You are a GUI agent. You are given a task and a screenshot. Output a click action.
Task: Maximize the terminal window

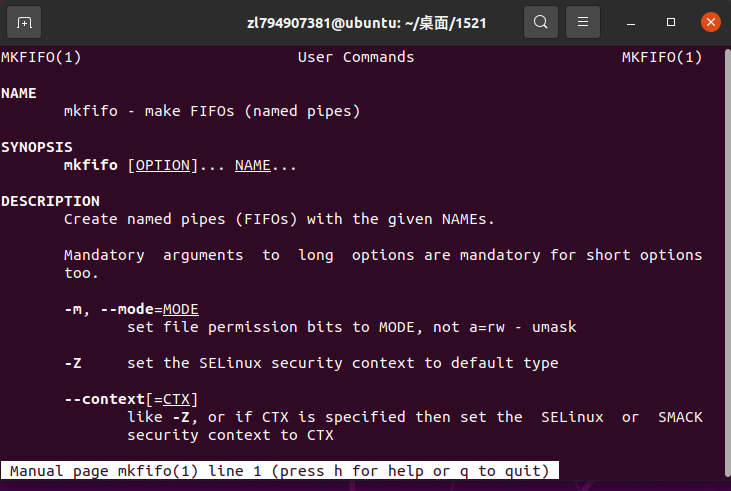coord(671,22)
